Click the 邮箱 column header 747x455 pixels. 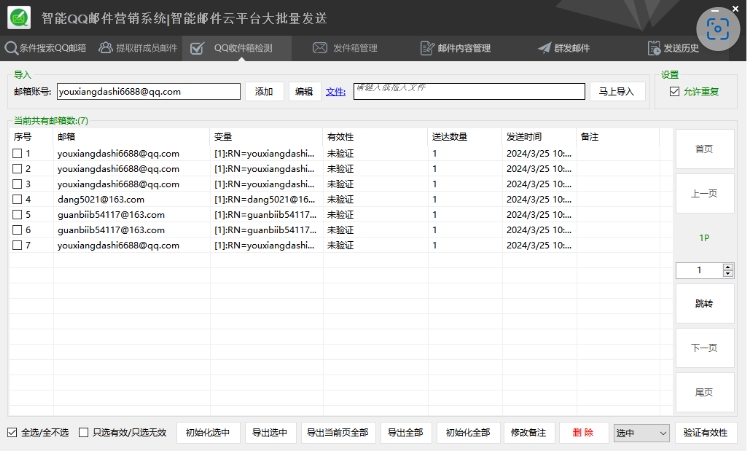pos(131,137)
